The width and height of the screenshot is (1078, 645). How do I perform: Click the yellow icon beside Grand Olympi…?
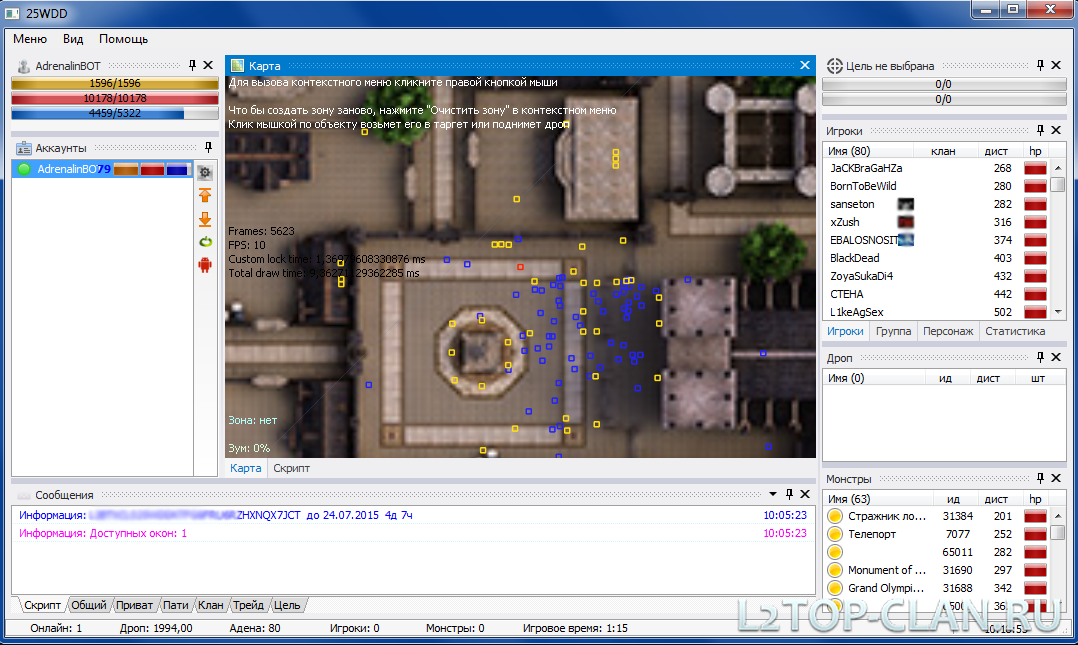(x=835, y=588)
